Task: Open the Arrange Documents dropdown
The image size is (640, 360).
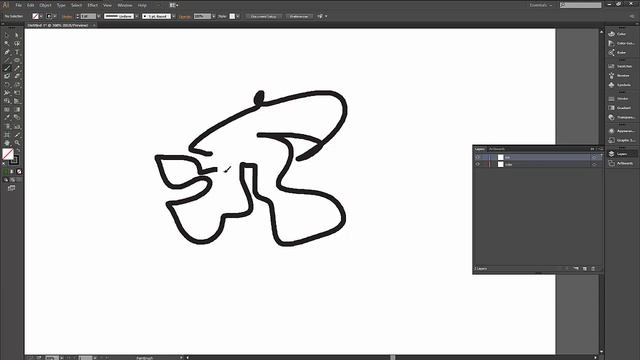Action: point(174,5)
